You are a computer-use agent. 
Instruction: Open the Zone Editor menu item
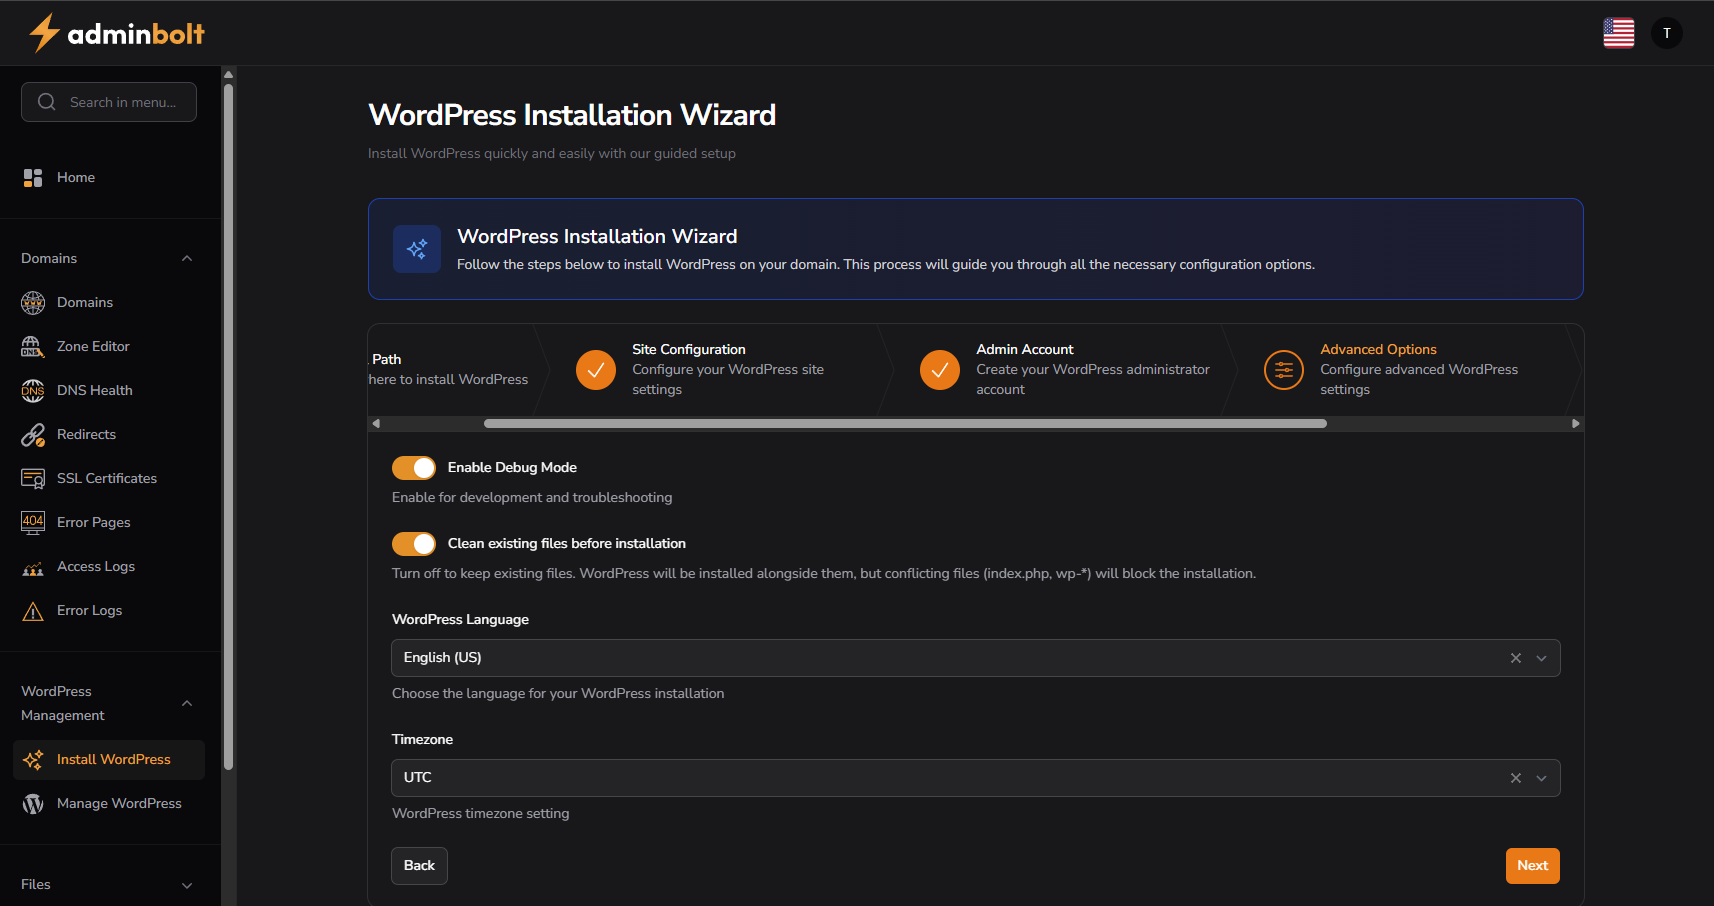(x=109, y=346)
